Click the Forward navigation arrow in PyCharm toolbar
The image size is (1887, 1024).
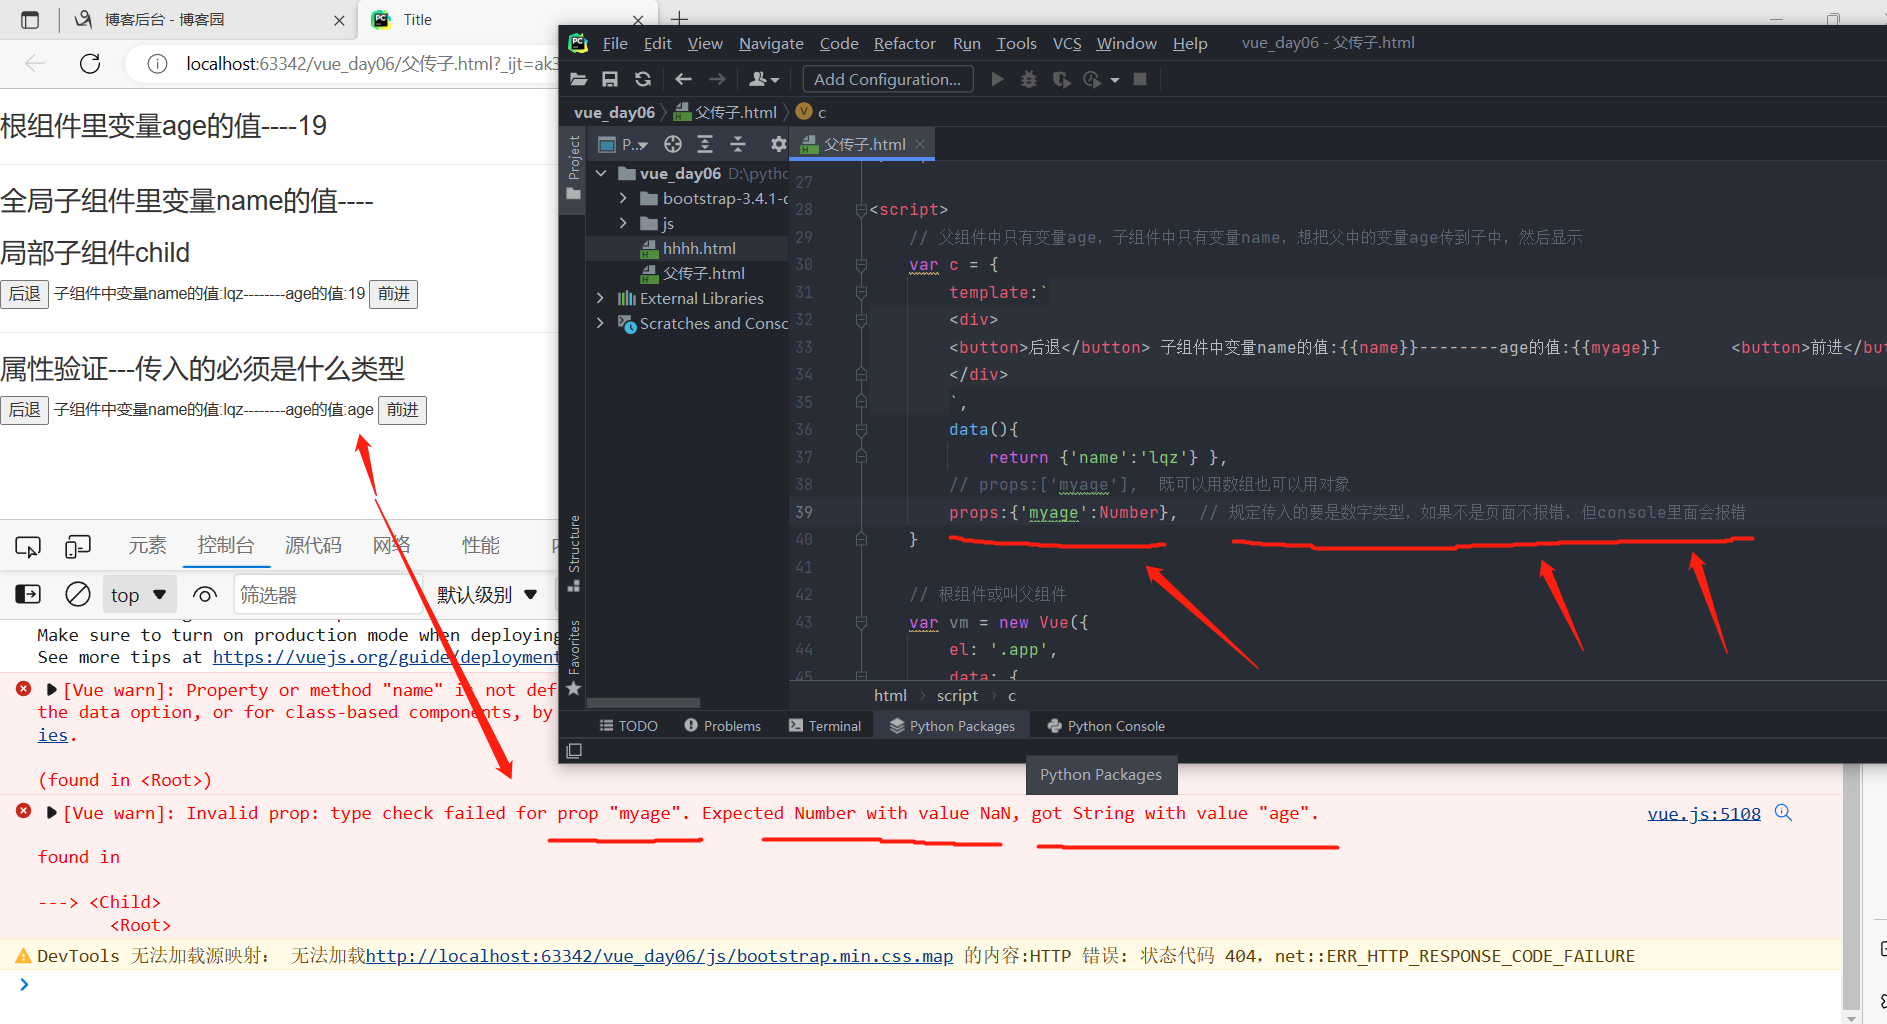[717, 79]
